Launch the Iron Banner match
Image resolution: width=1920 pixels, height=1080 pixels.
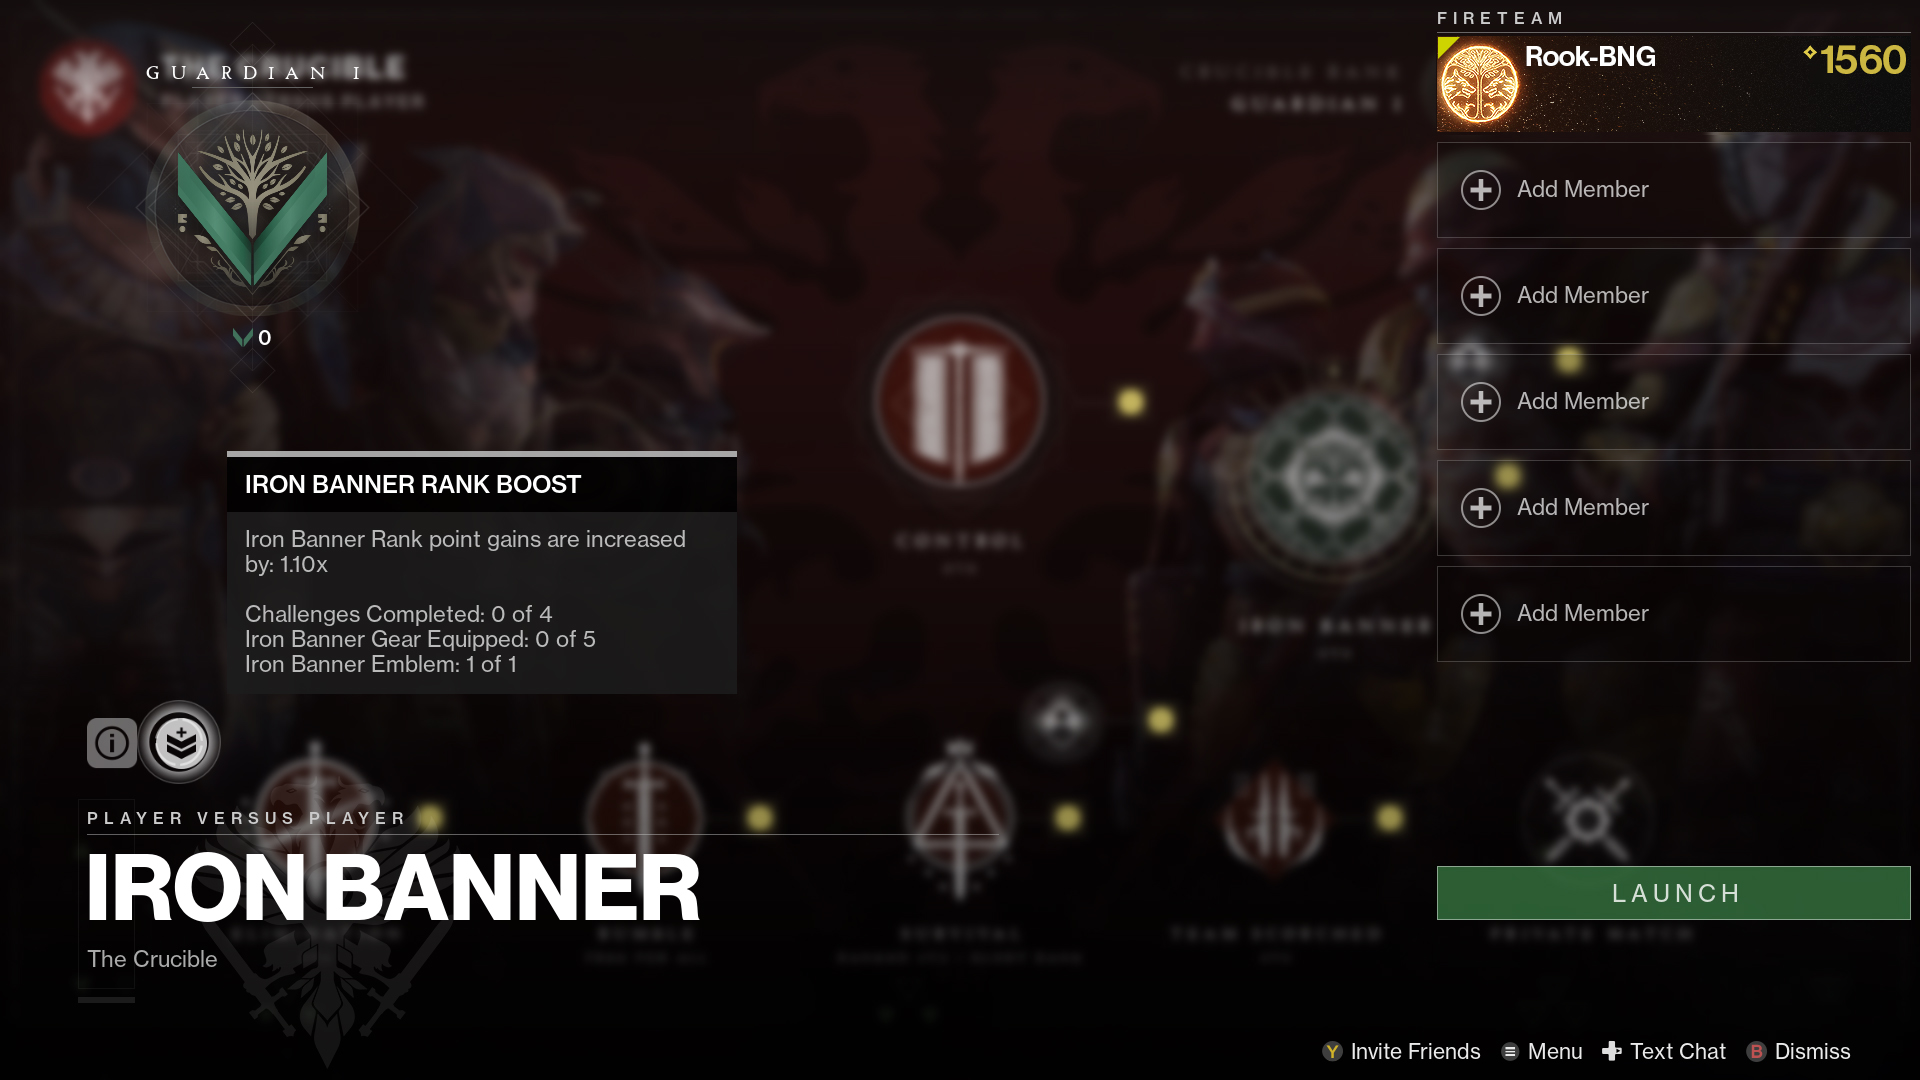[x=1675, y=891]
